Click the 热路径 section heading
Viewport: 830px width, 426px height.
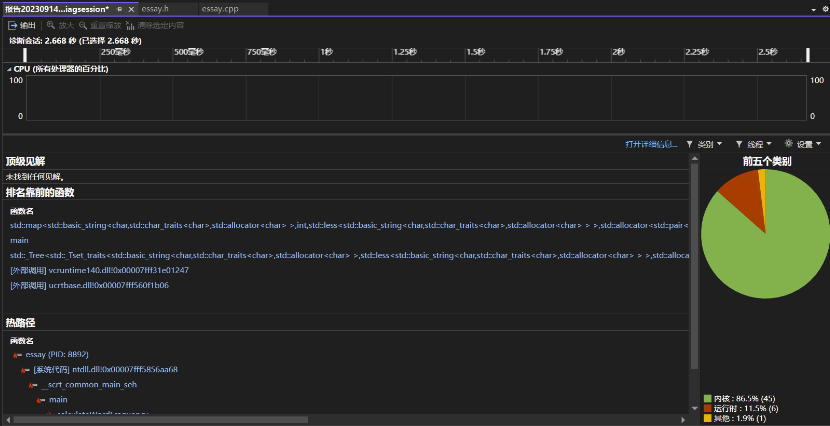coord(20,322)
